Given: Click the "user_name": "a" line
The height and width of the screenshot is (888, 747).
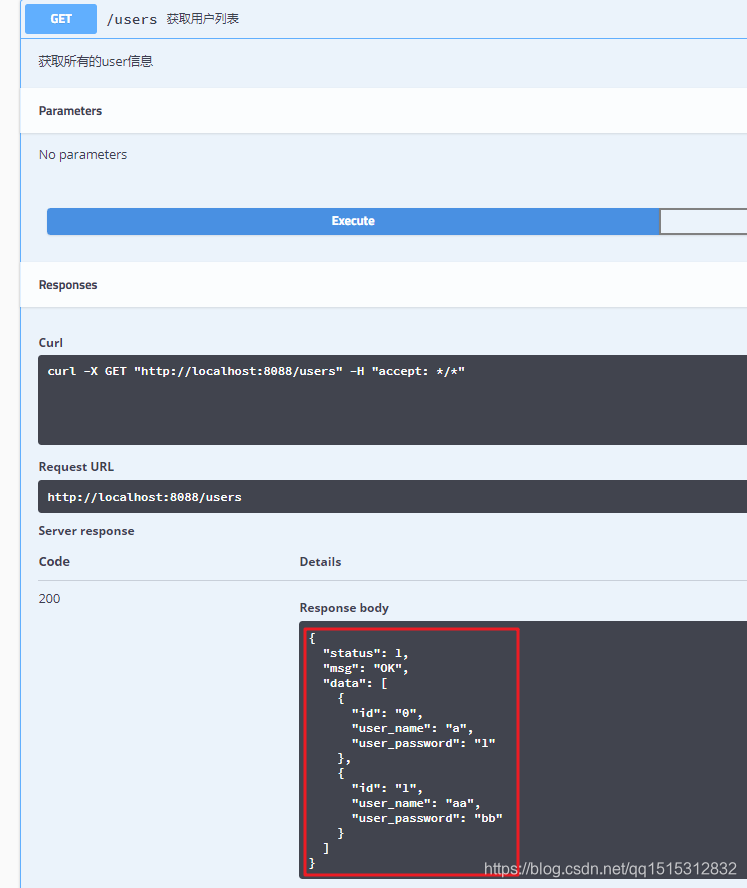Looking at the screenshot, I should 412,728.
